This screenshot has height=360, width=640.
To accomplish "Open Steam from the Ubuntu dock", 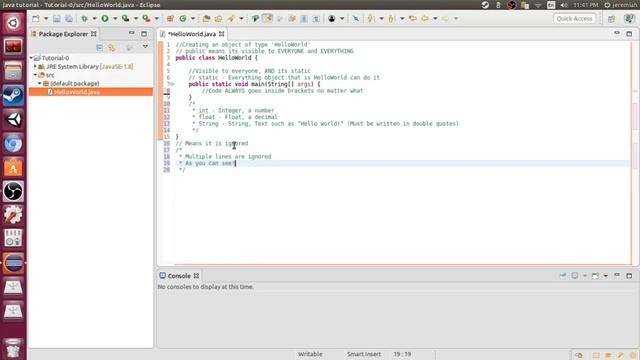I will pyautogui.click(x=13, y=96).
